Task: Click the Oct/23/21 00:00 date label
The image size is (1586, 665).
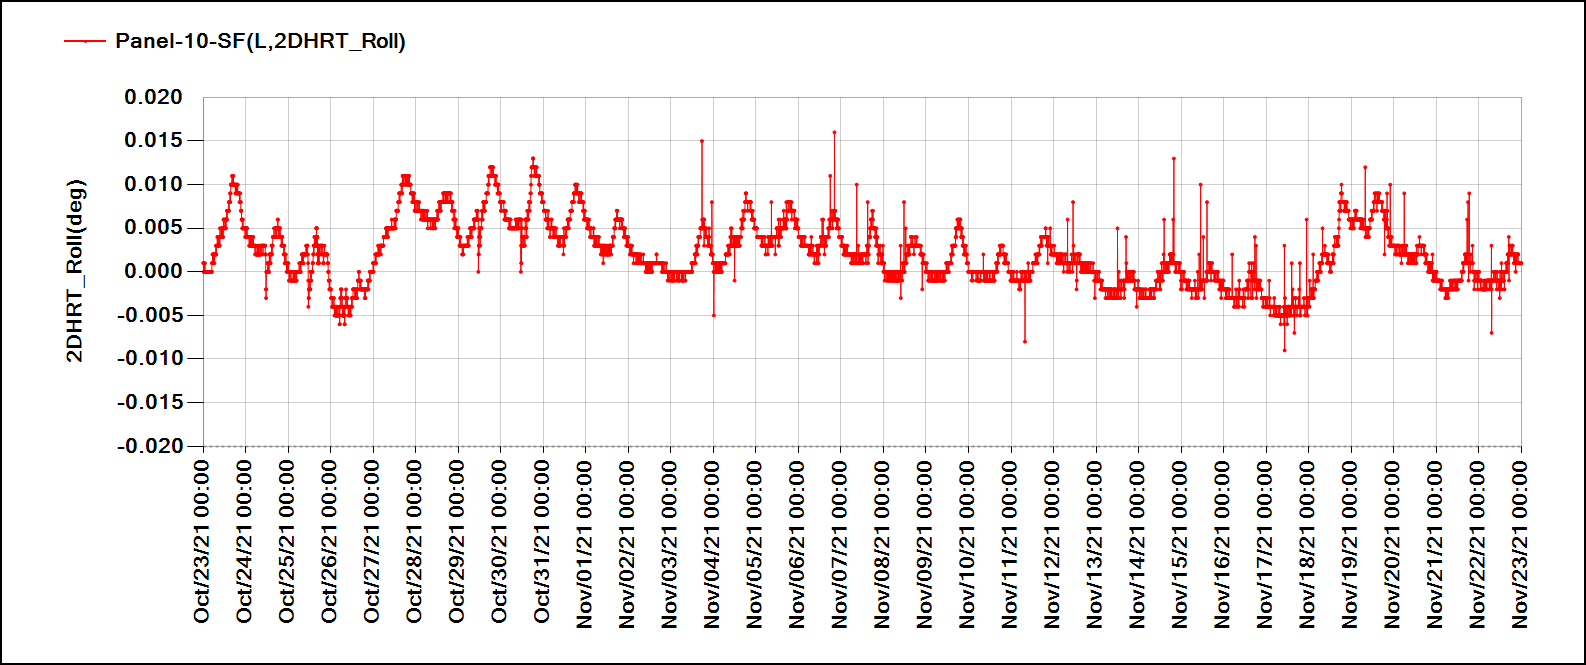Action: pos(202,542)
